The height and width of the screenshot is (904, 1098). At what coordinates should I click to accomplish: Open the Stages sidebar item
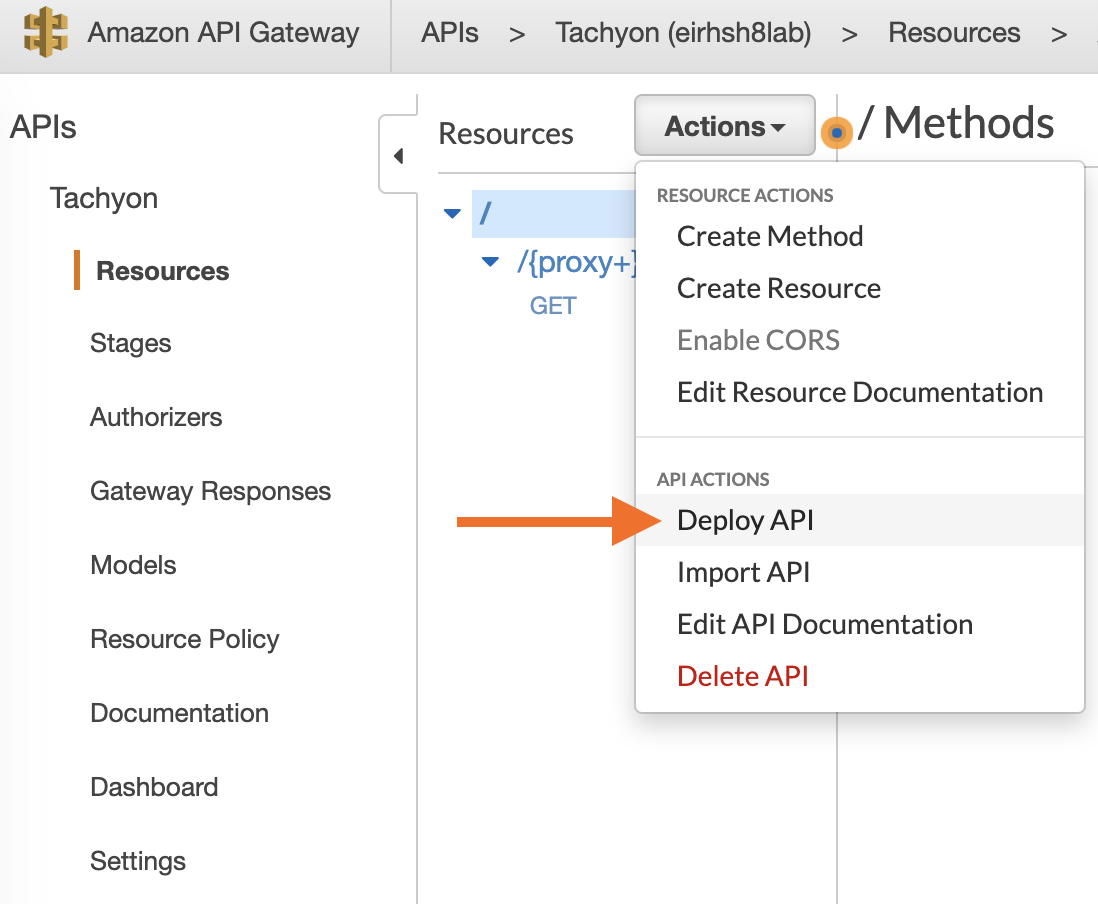(130, 343)
